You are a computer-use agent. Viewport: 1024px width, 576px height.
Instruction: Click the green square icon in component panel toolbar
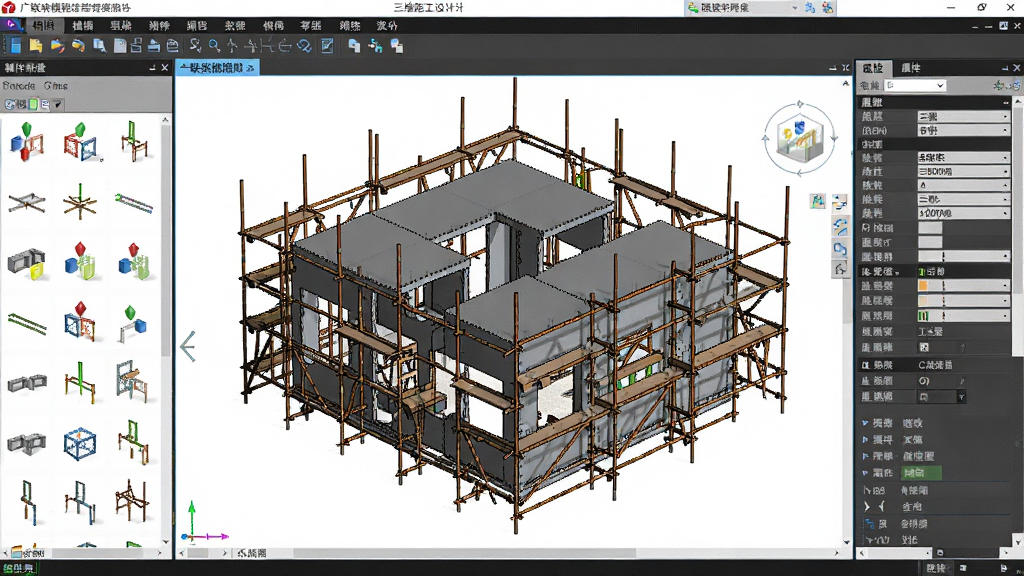pyautogui.click(x=33, y=104)
